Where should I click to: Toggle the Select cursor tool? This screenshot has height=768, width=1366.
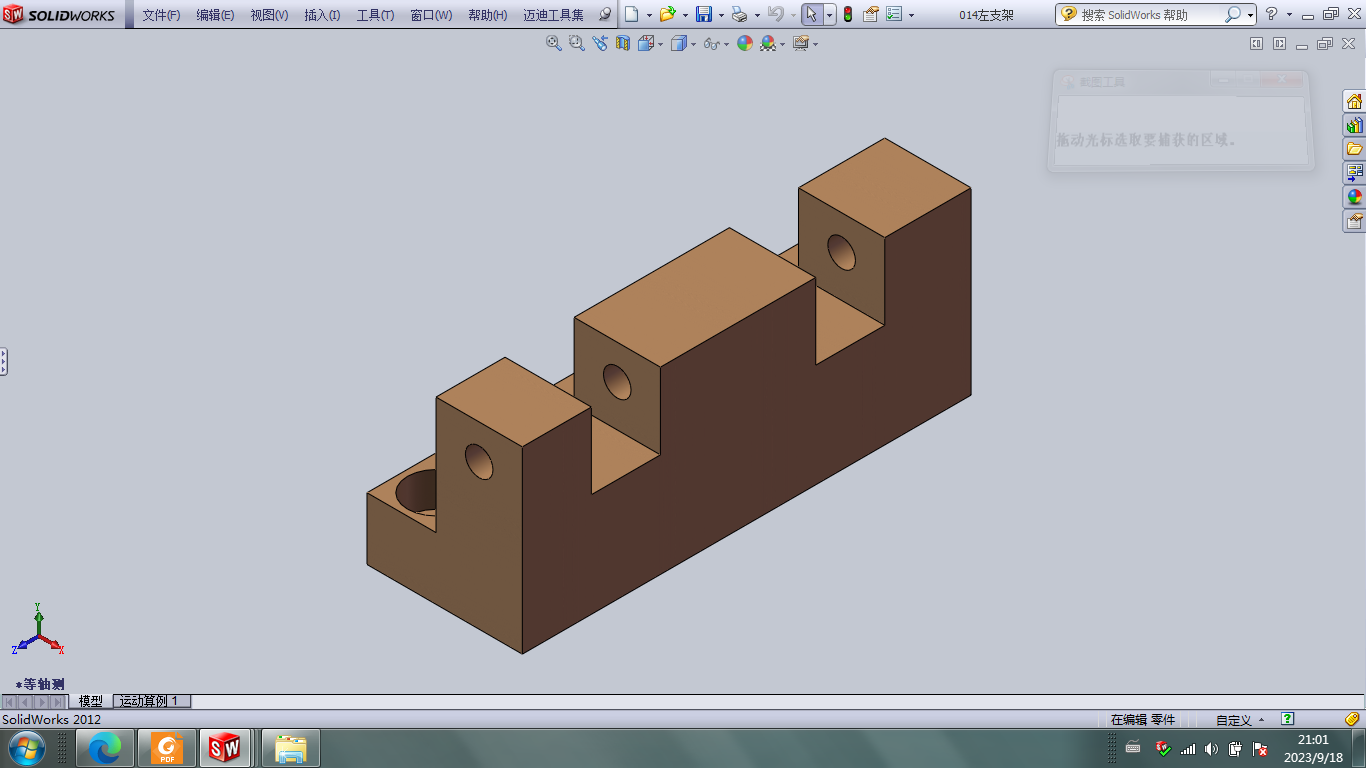click(x=812, y=14)
